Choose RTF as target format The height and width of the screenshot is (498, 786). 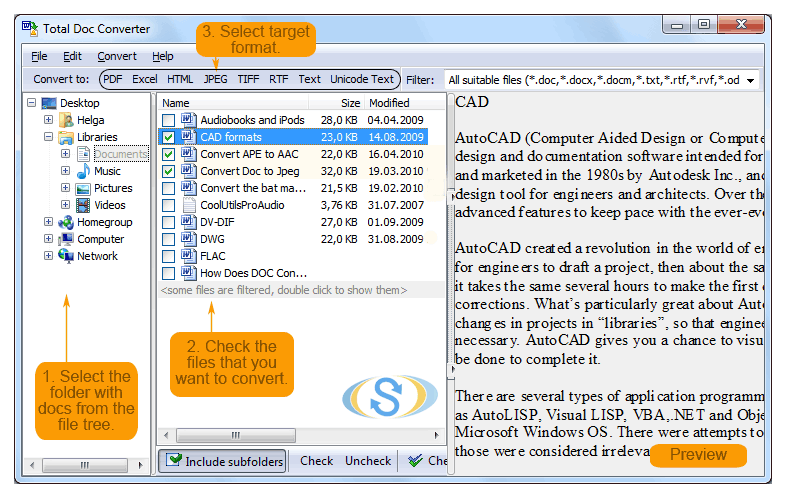279,79
